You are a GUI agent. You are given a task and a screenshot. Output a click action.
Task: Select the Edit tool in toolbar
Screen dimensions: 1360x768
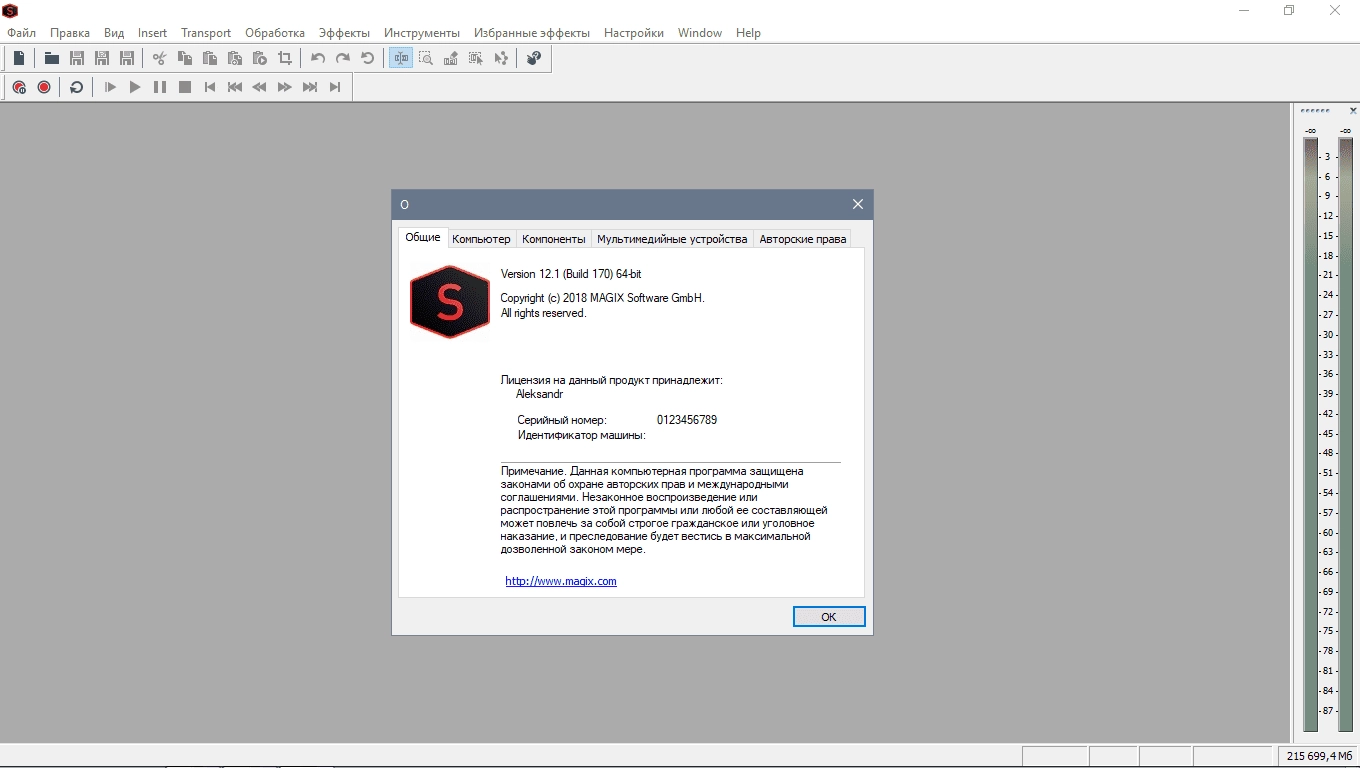coord(401,58)
